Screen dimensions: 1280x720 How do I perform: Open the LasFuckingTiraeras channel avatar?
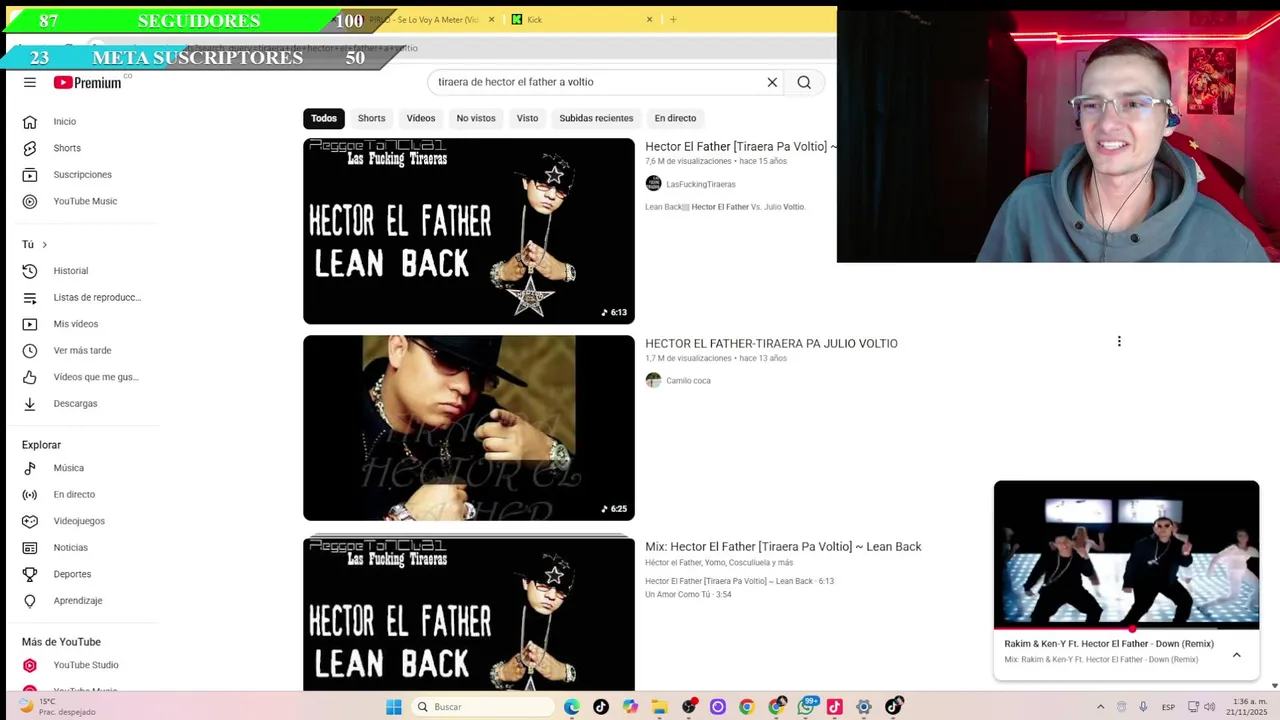point(653,183)
